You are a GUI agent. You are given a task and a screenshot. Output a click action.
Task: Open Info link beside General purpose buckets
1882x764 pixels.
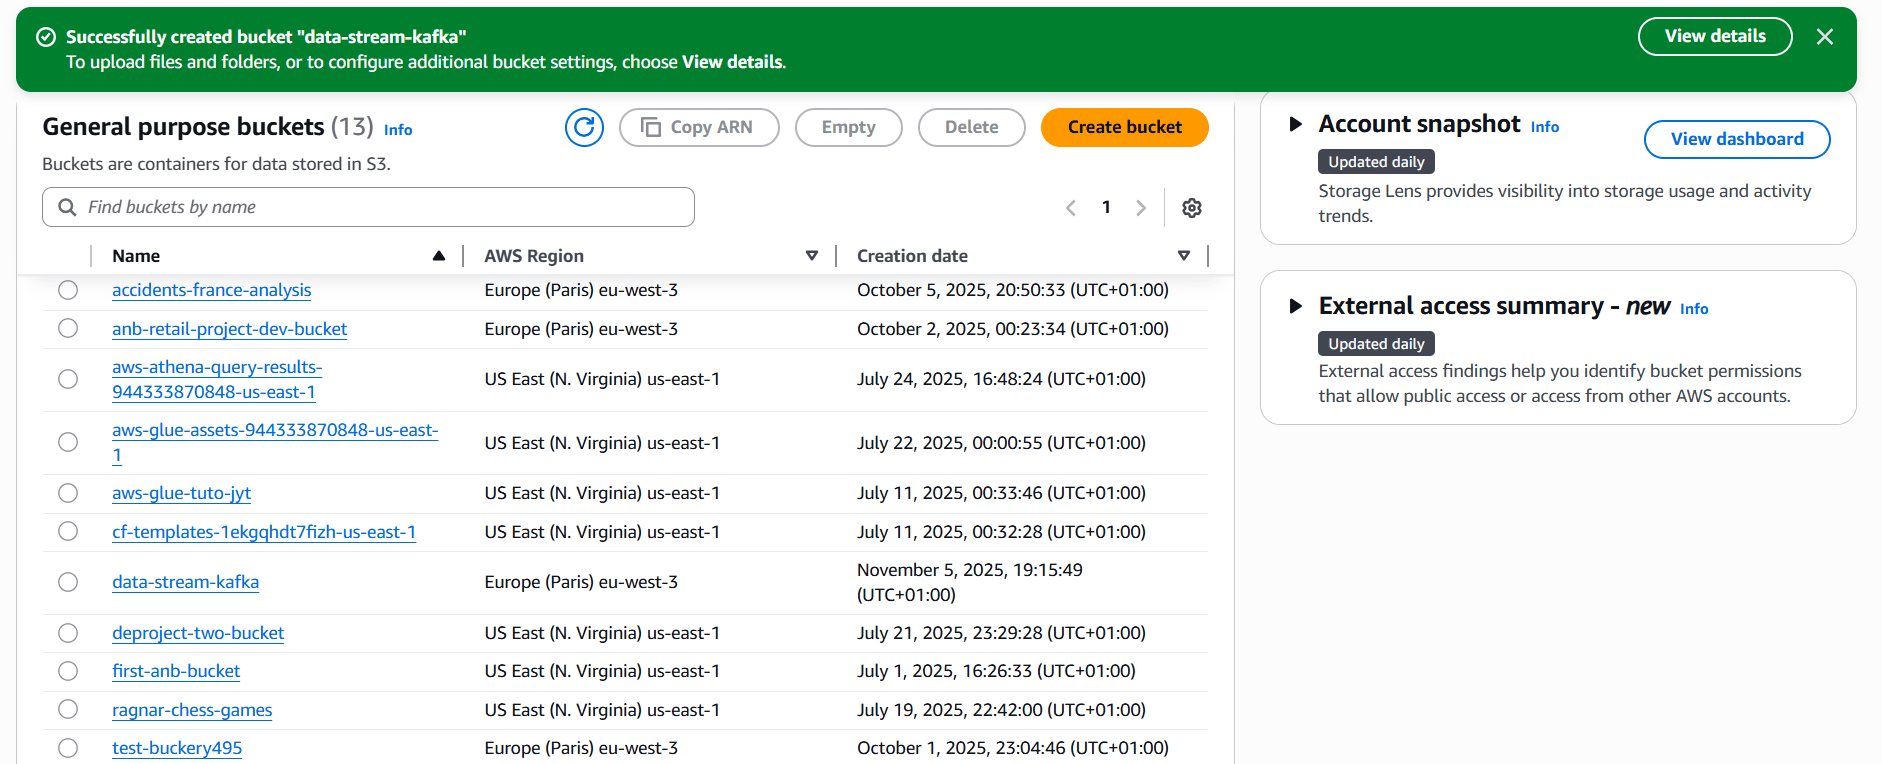398,130
